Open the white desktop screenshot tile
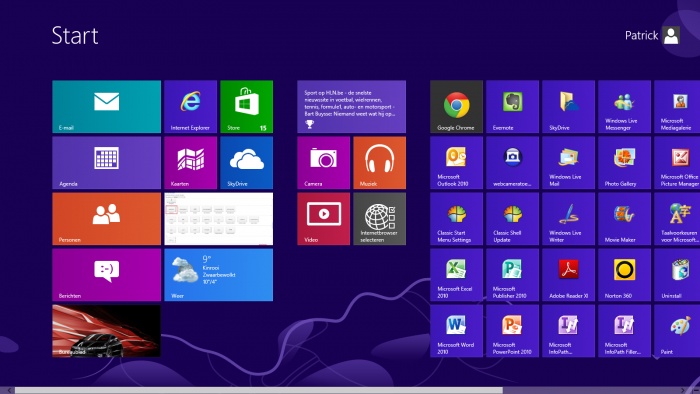The width and height of the screenshot is (700, 394). (x=218, y=219)
